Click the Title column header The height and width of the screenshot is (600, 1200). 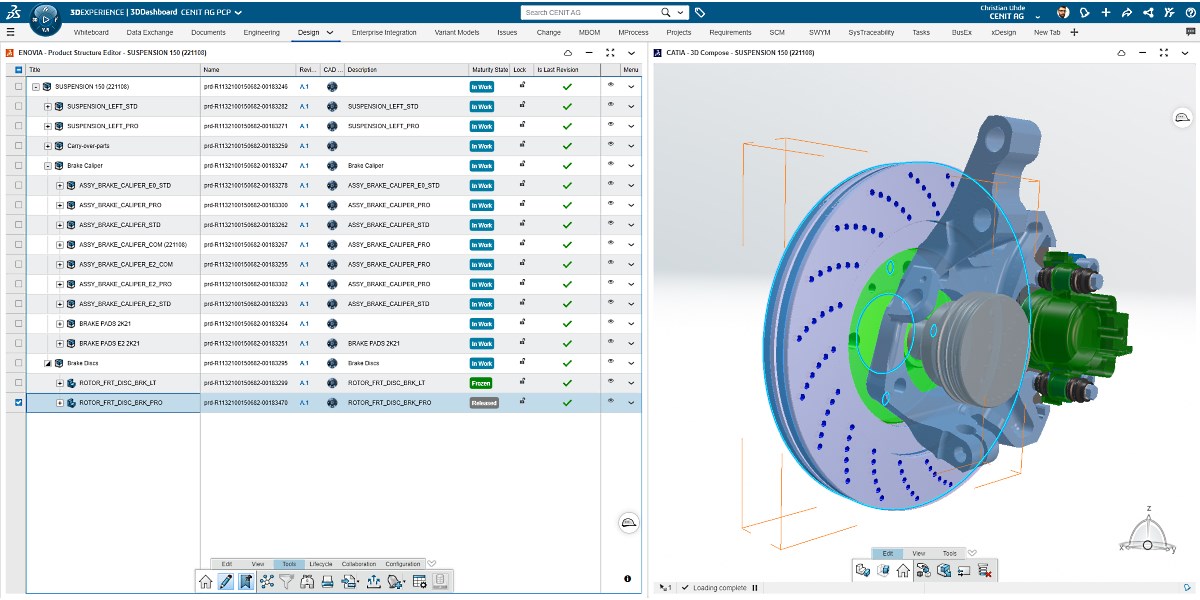[113, 70]
